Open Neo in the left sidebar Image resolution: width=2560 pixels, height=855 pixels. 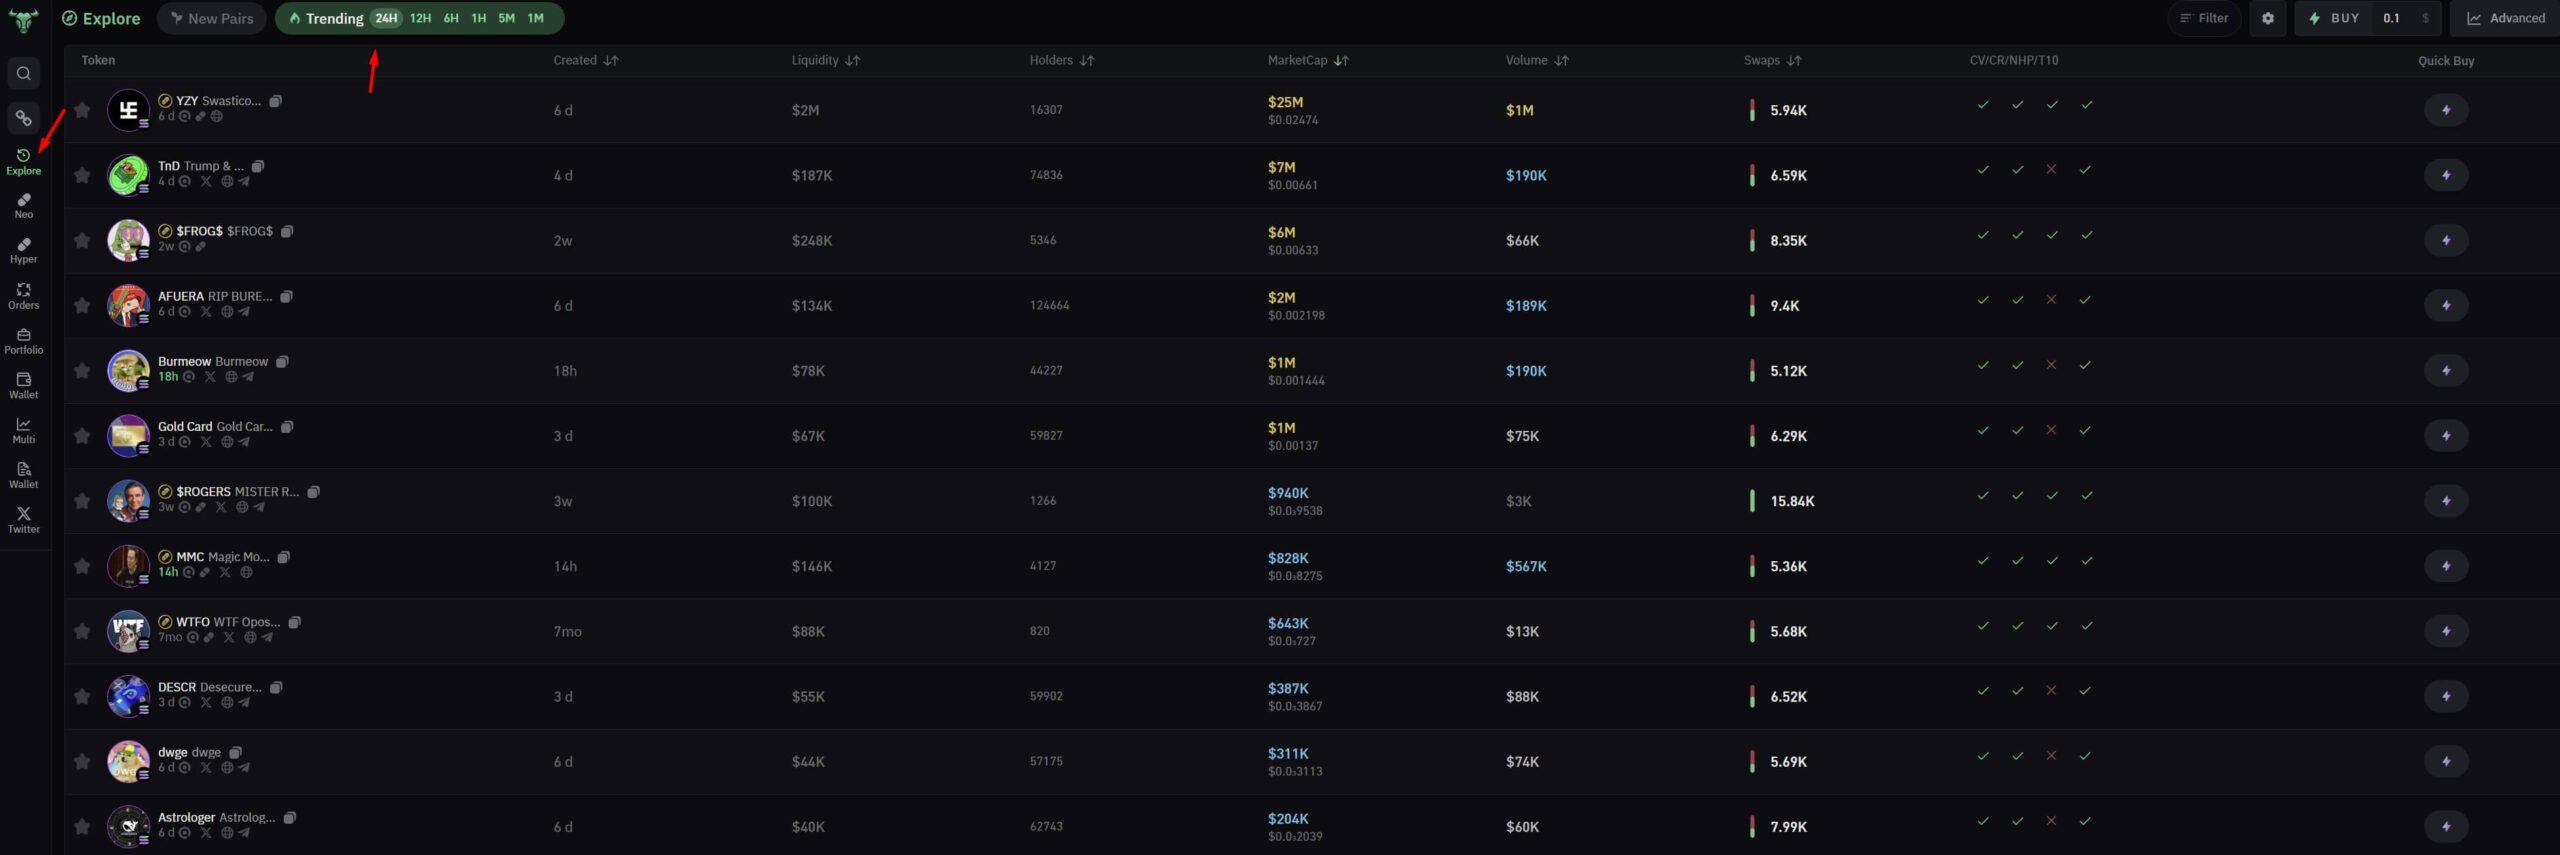pyautogui.click(x=24, y=205)
